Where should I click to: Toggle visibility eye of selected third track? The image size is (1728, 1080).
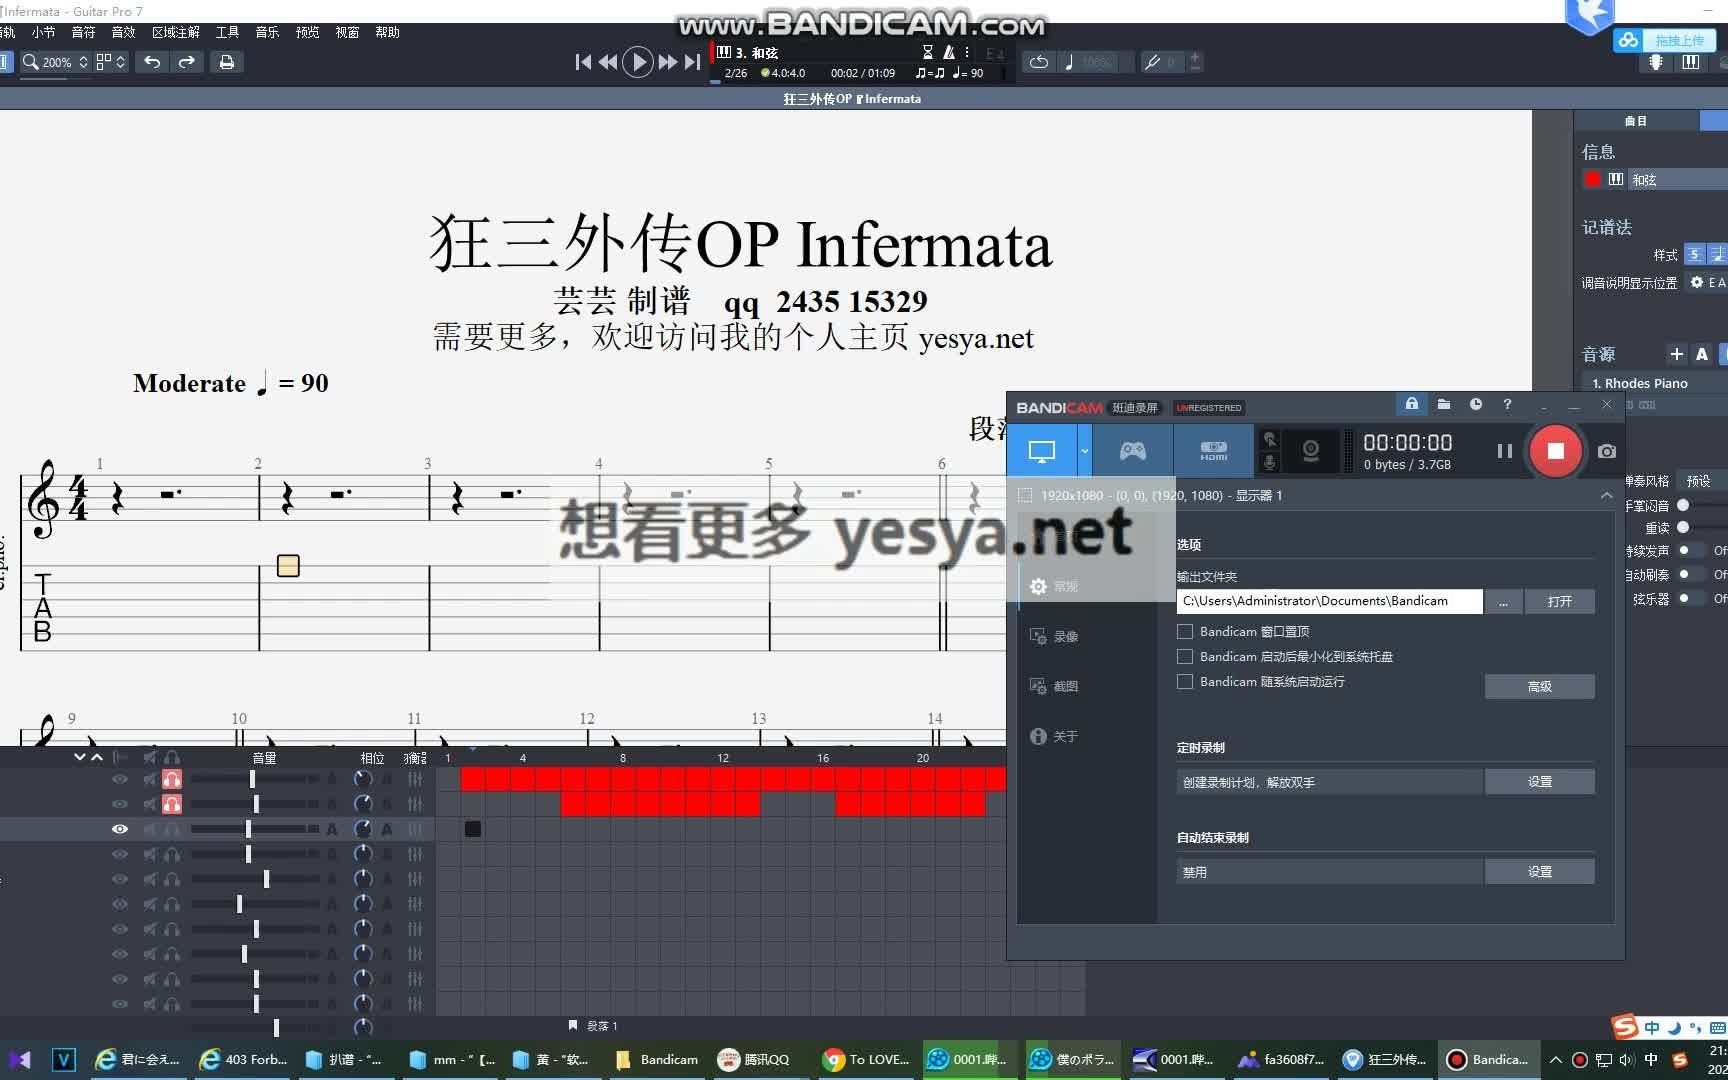(119, 829)
